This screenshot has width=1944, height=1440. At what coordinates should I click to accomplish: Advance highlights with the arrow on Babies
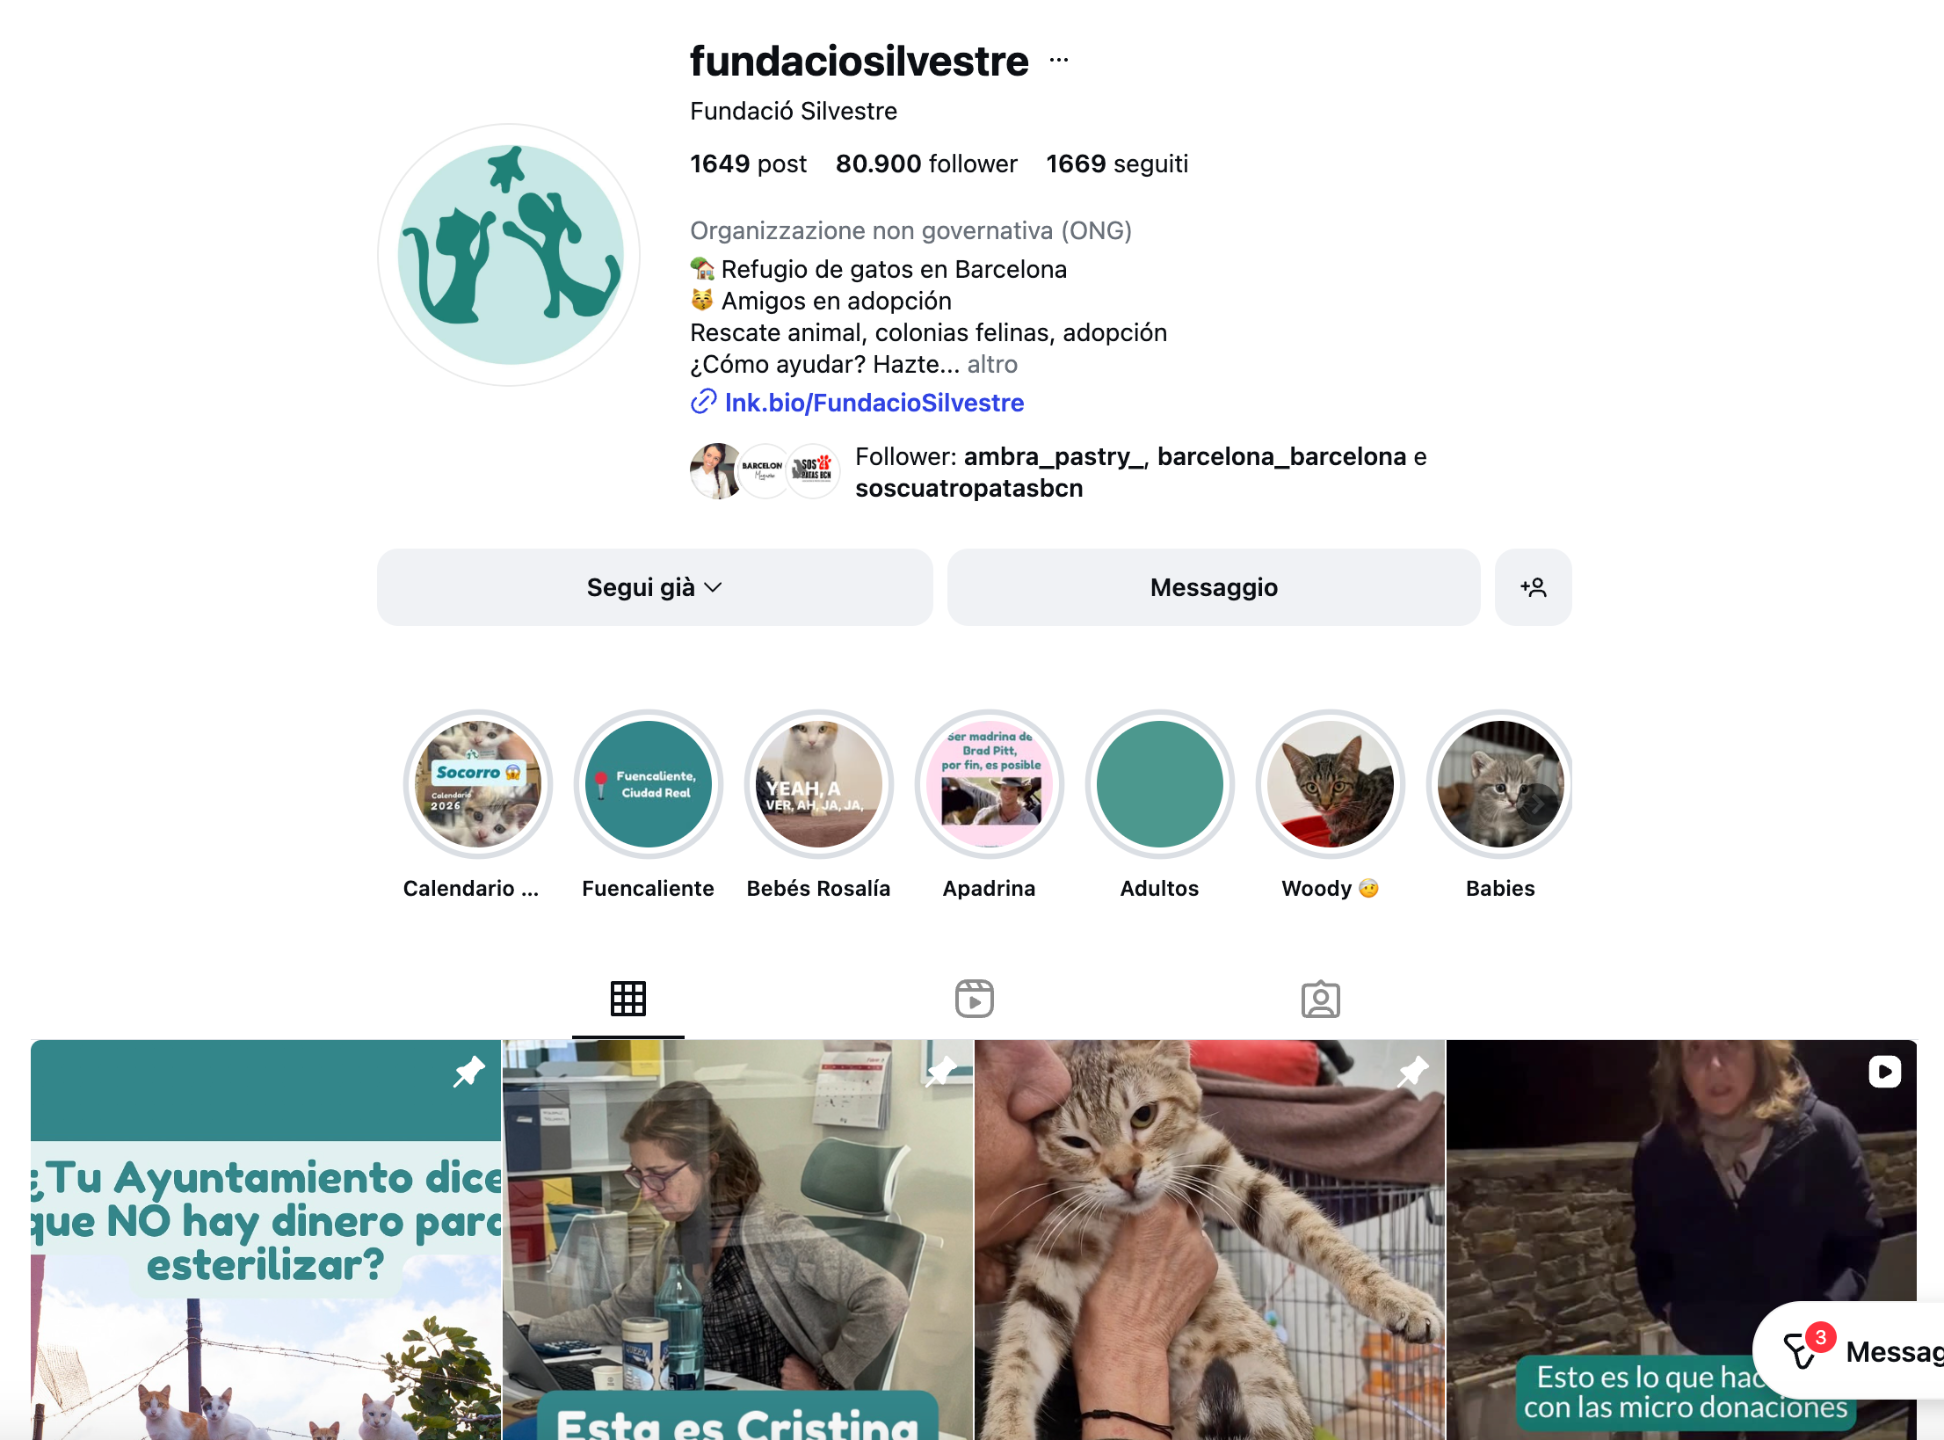1538,803
